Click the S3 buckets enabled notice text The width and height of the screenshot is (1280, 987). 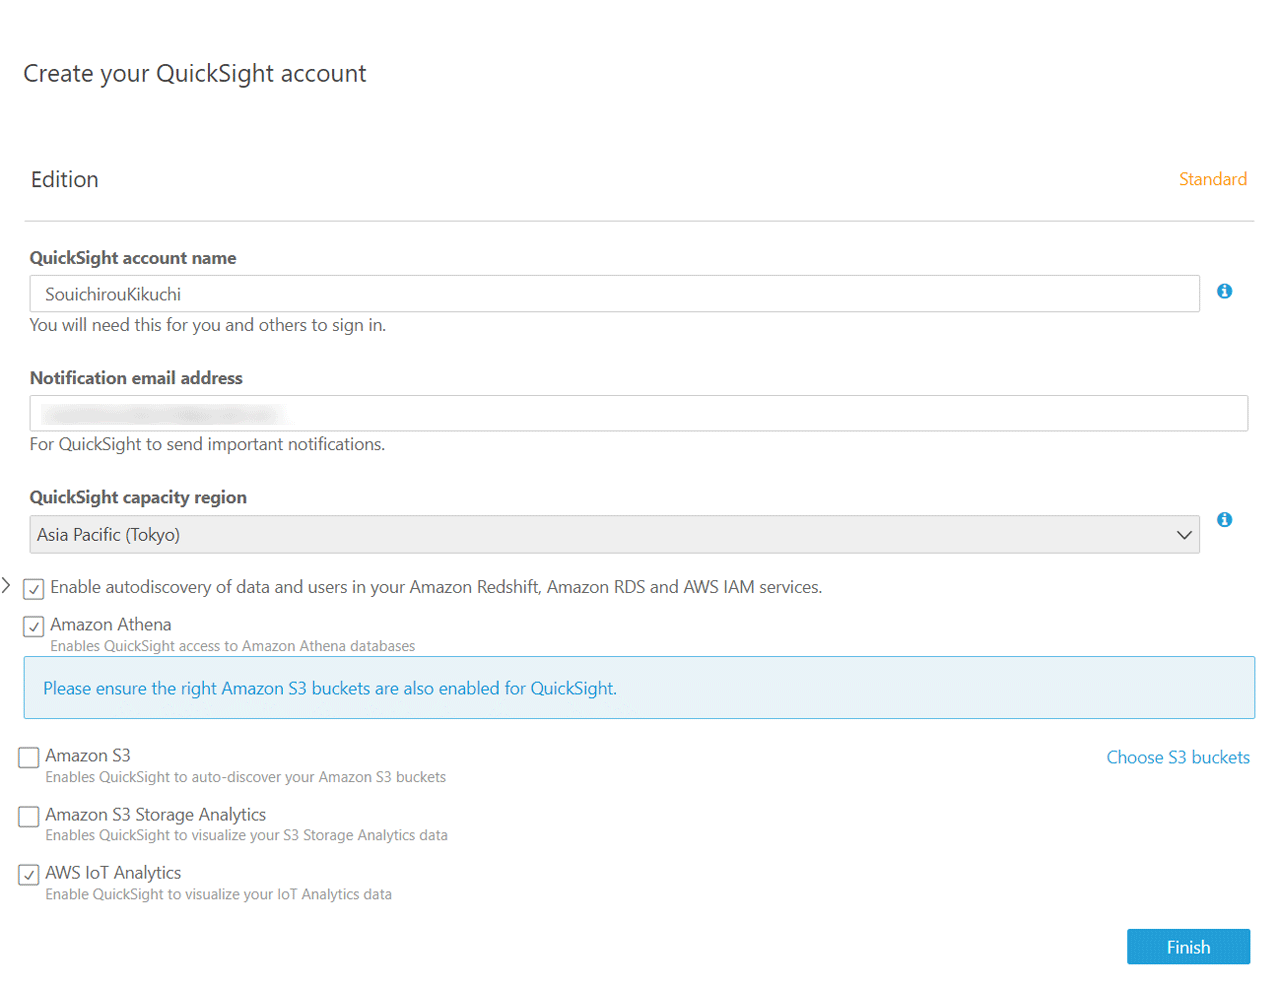click(330, 688)
